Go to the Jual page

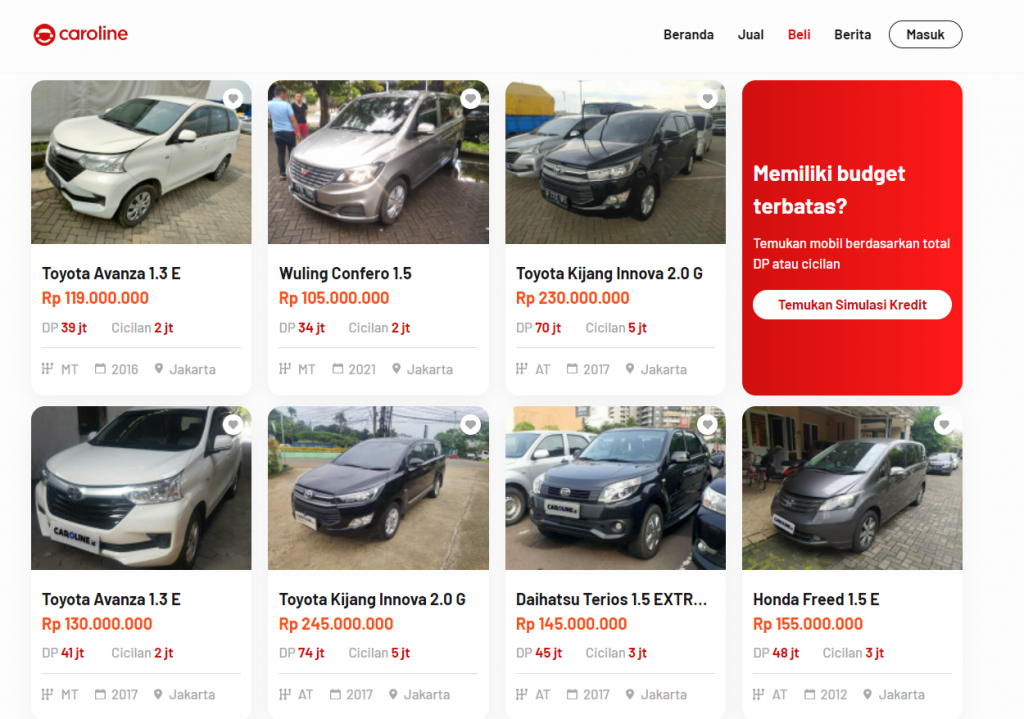point(750,35)
